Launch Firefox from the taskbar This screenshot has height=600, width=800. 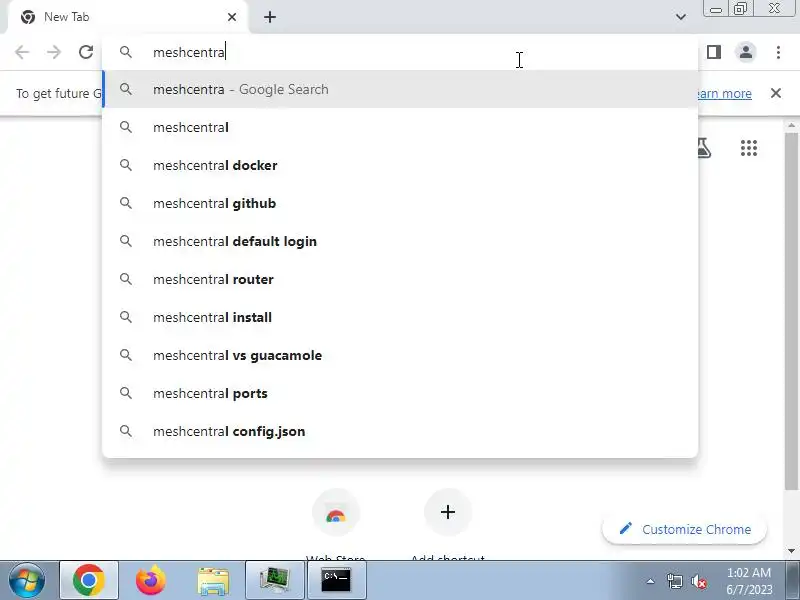pos(151,580)
